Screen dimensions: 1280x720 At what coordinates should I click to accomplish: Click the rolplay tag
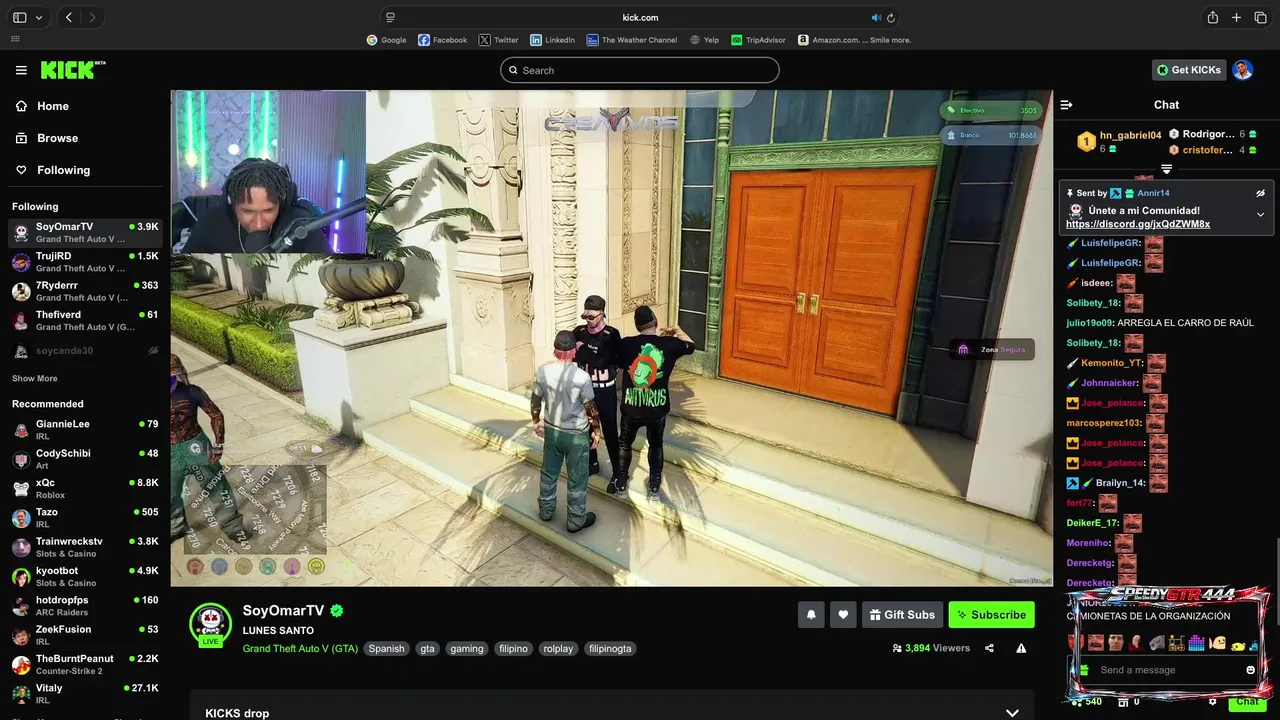[x=557, y=649]
